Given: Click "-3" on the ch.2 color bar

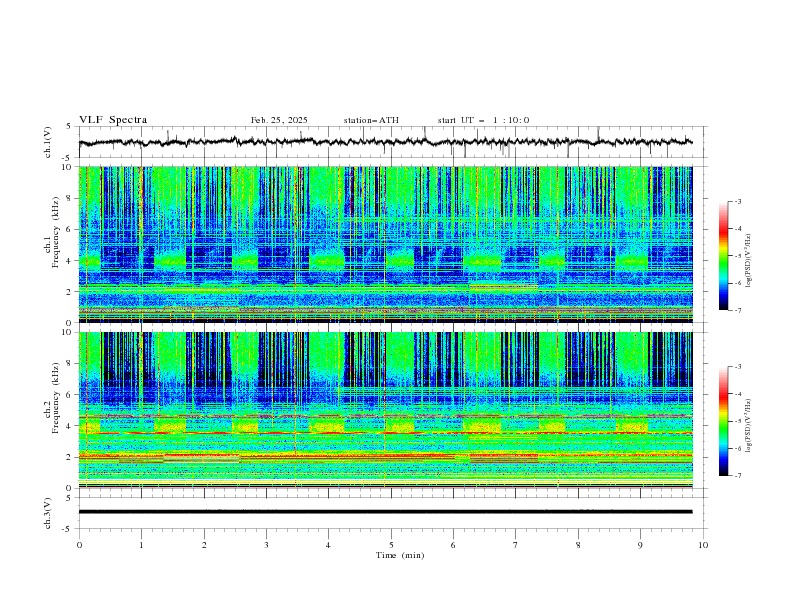Looking at the screenshot, I should pos(737,367).
